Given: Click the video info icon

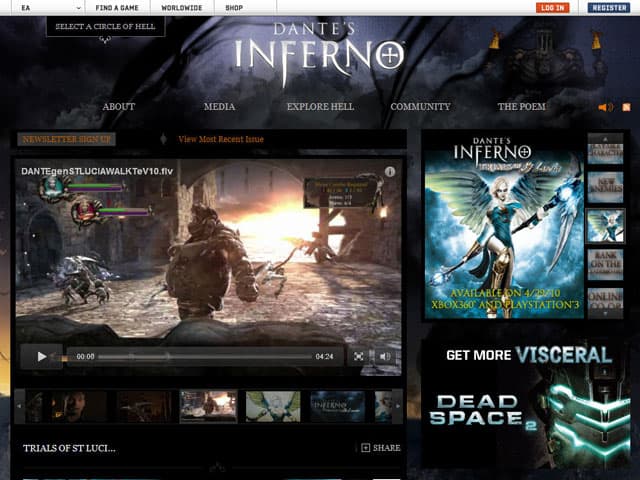Looking at the screenshot, I should (x=390, y=172).
